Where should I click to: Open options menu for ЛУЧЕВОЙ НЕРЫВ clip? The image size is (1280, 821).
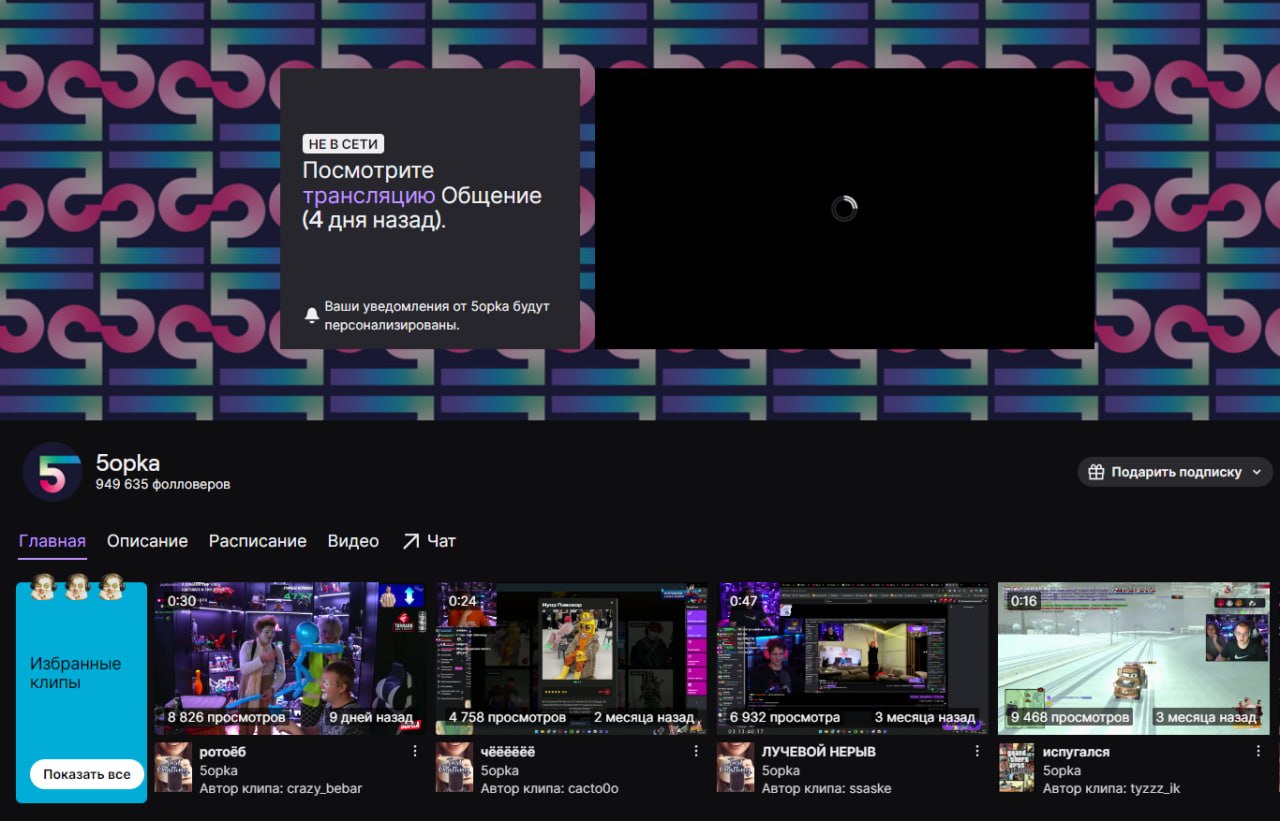pos(977,751)
